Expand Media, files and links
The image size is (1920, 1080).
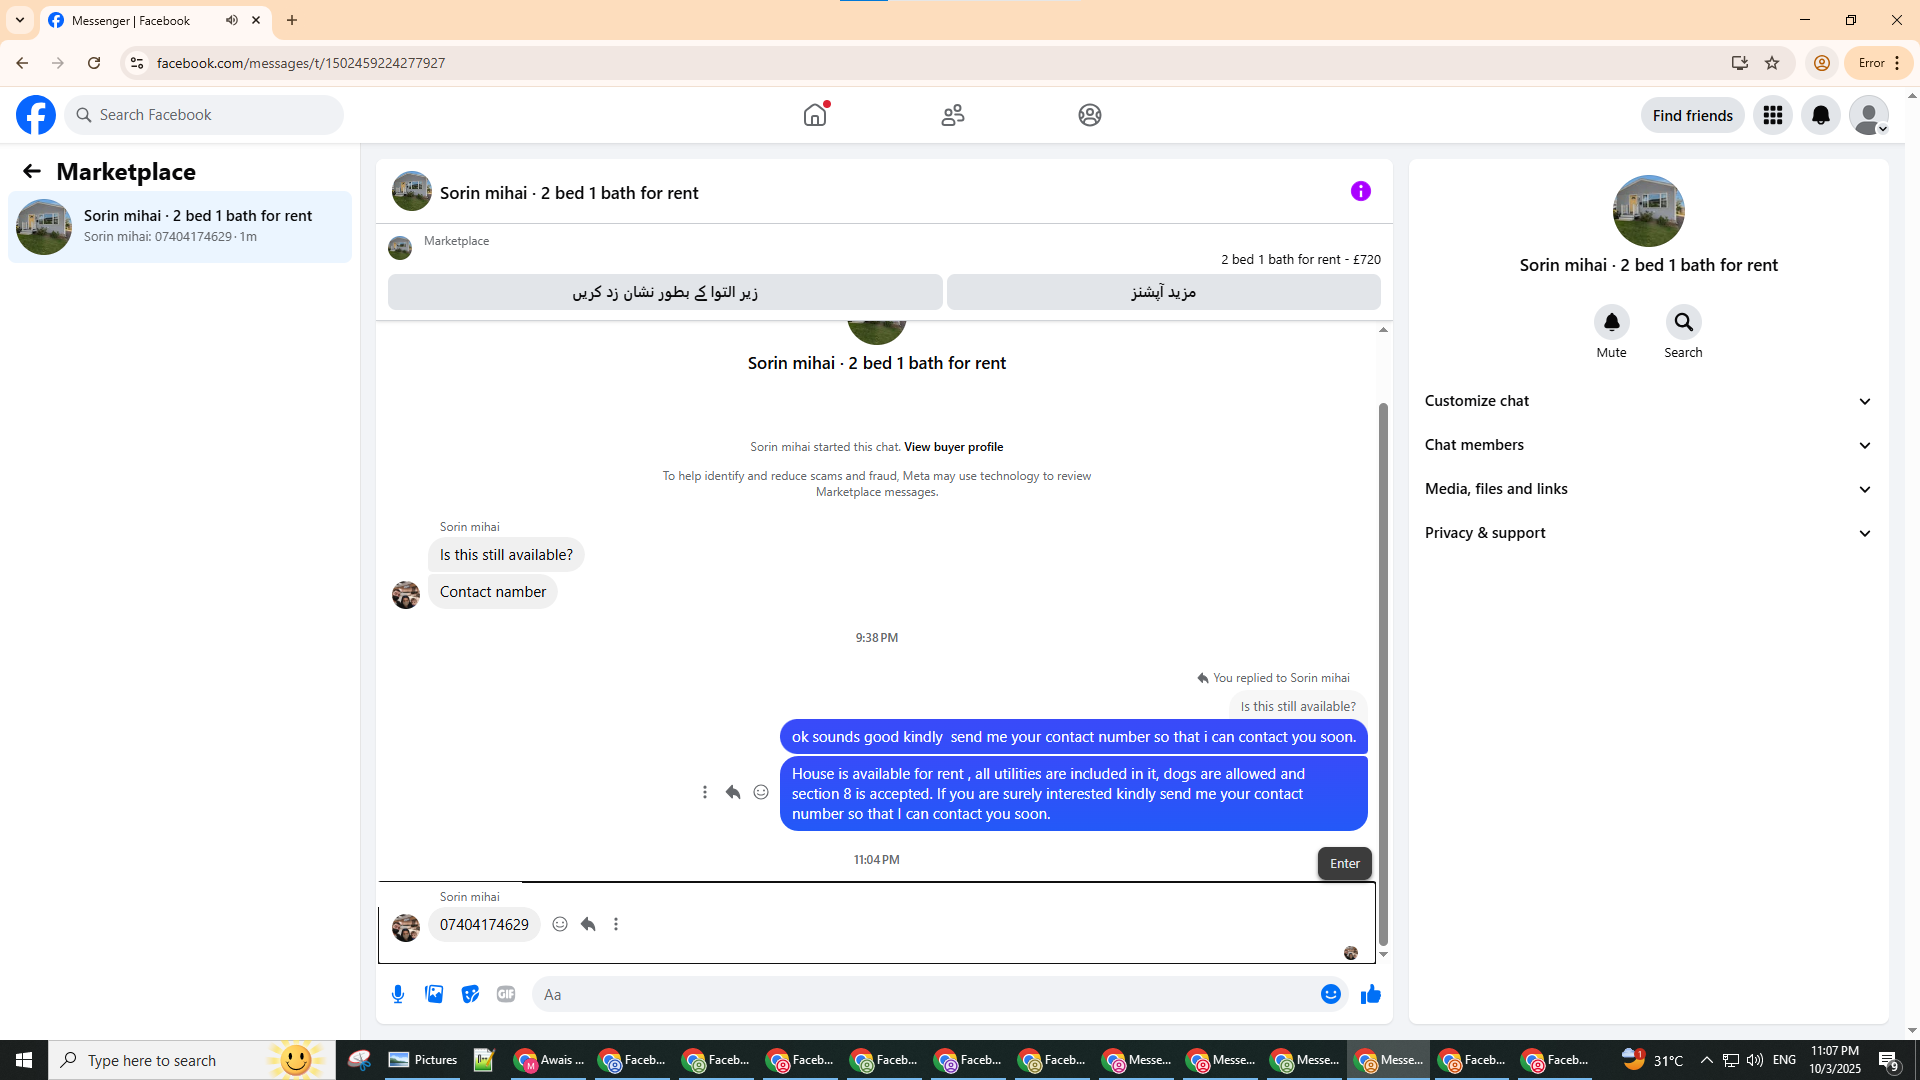coord(1648,489)
